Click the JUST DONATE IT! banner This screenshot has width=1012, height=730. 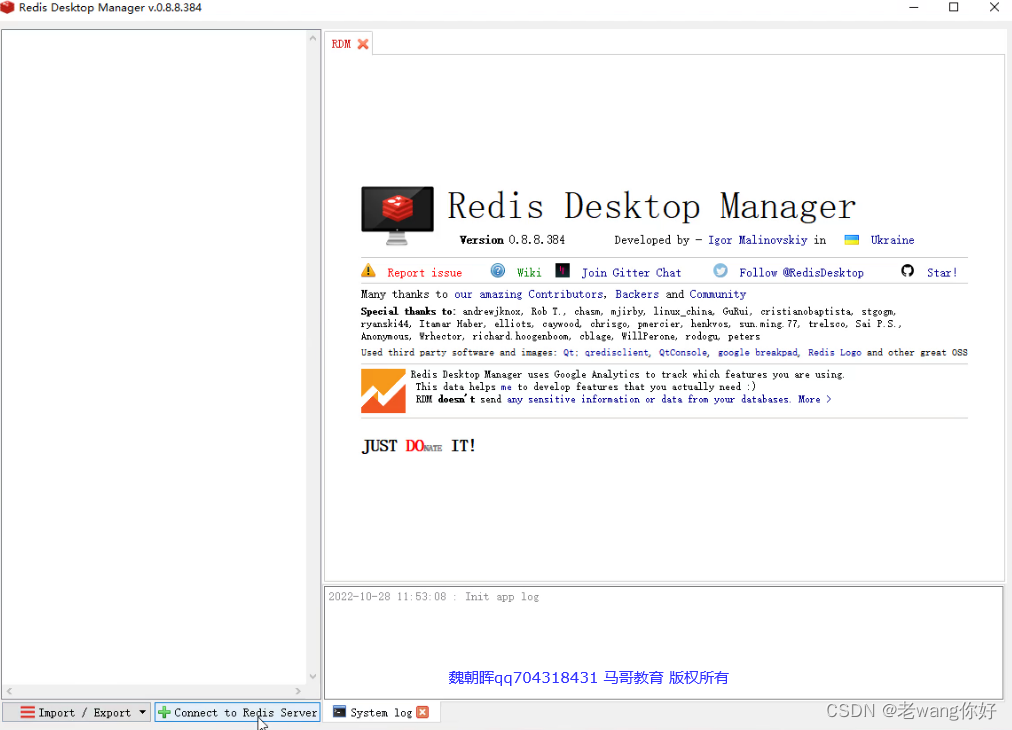click(x=418, y=446)
